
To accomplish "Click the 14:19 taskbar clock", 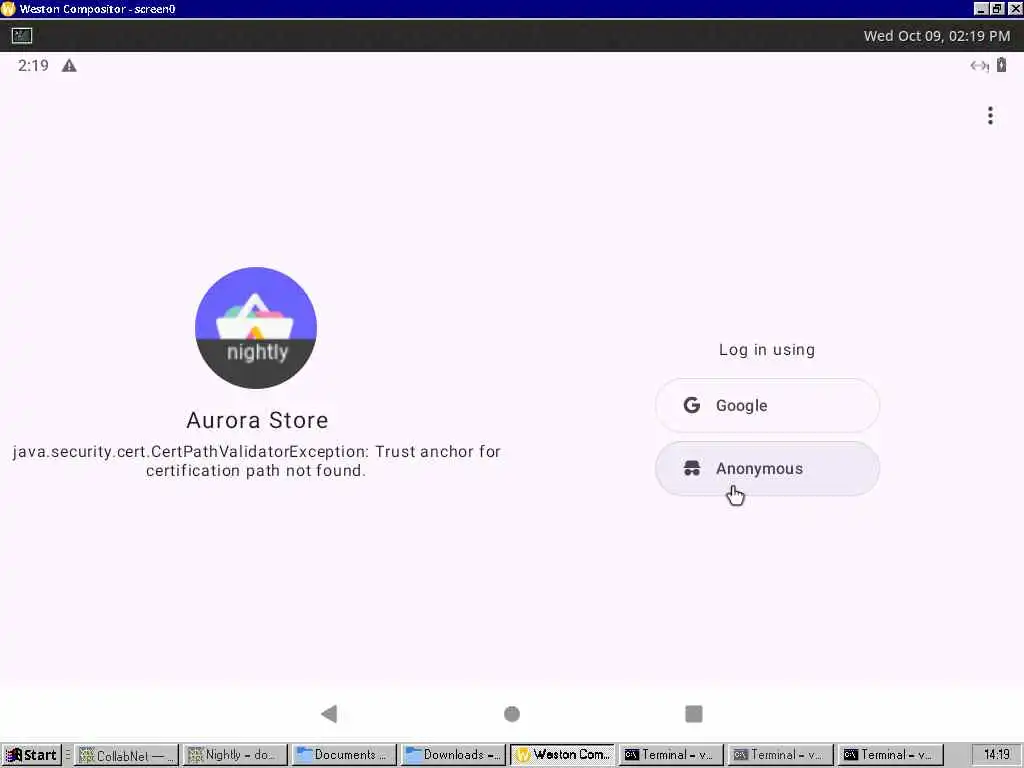I will [997, 754].
